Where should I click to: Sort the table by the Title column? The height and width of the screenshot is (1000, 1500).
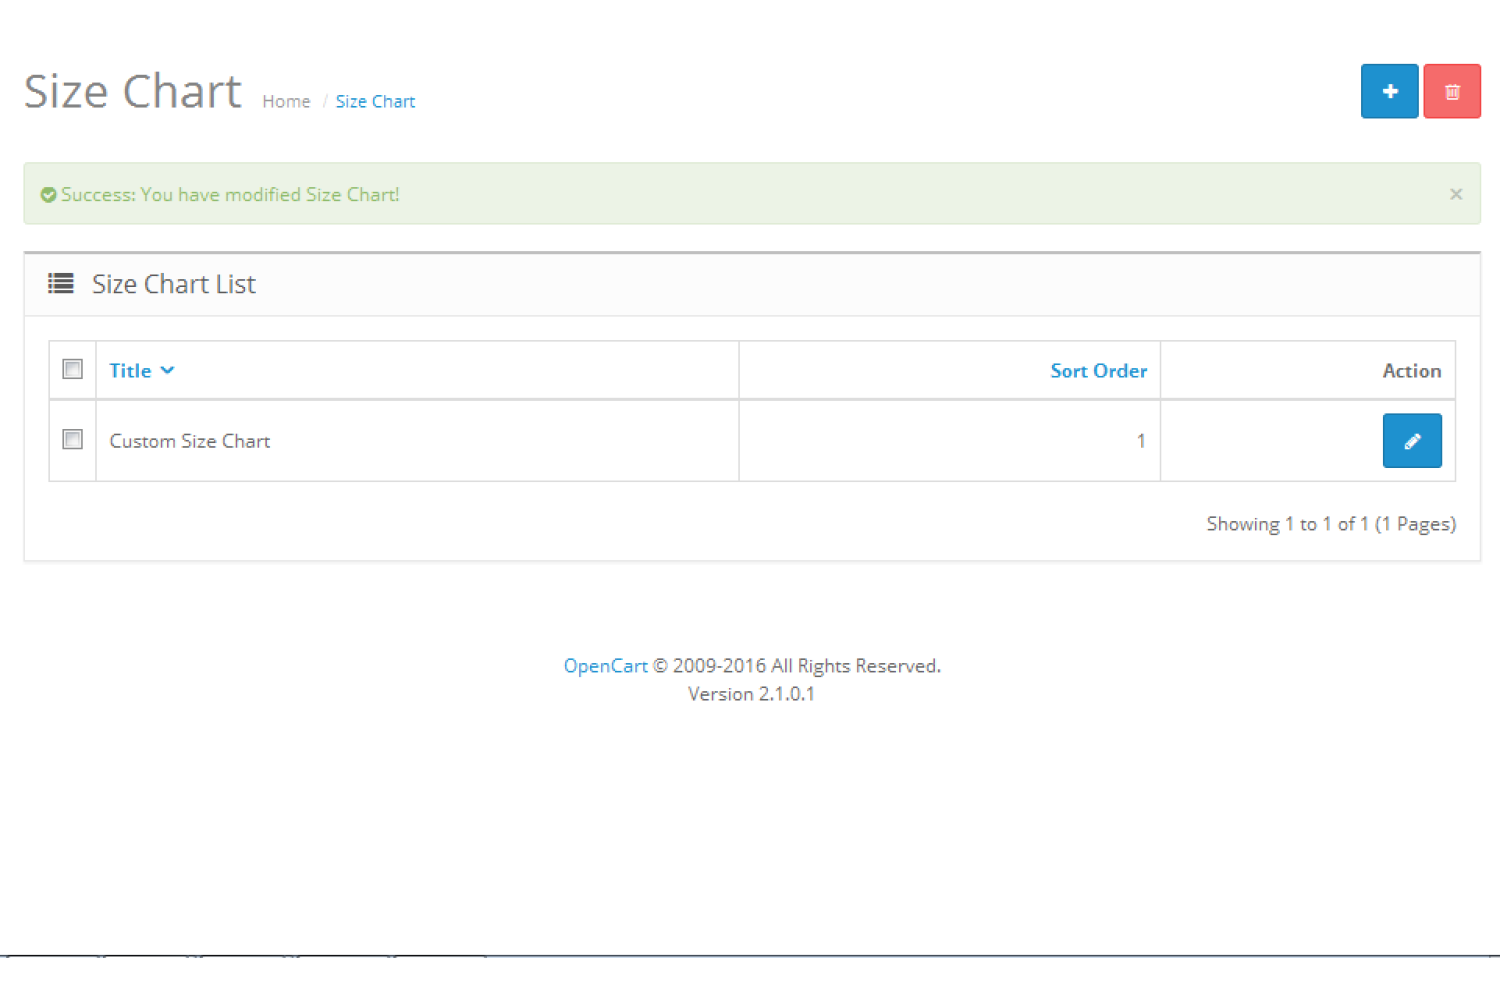(x=129, y=370)
